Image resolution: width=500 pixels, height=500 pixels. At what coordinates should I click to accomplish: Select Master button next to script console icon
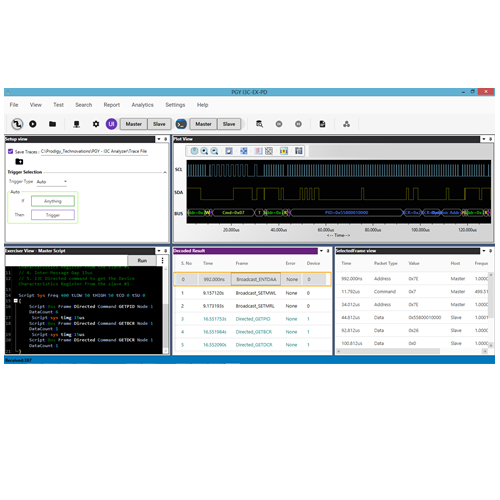203,124
